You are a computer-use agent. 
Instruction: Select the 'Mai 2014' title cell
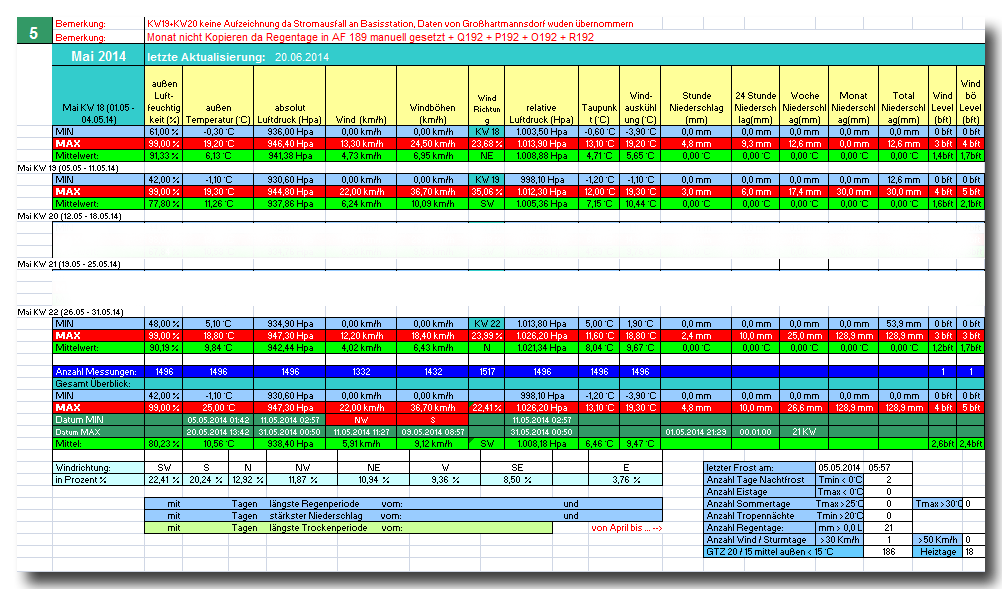(98, 56)
